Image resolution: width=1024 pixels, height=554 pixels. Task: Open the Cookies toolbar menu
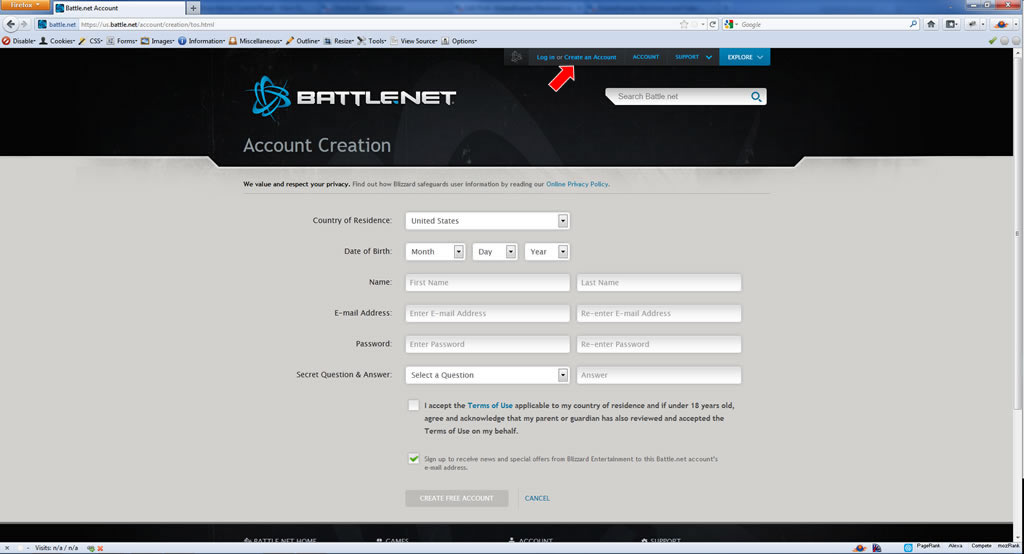tap(57, 41)
